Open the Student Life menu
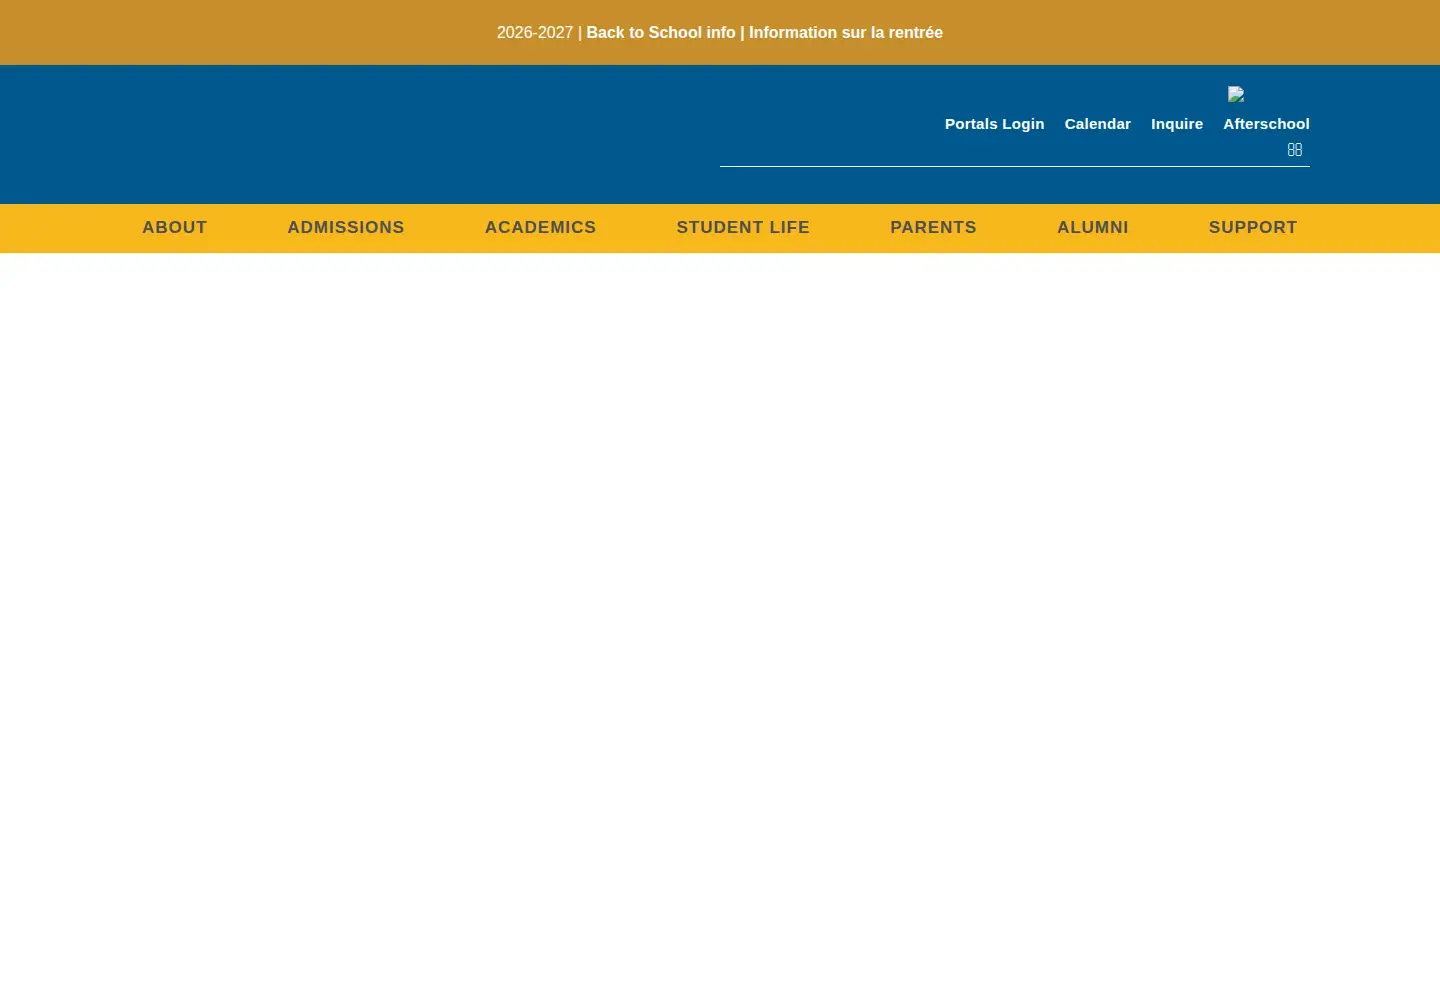 (x=743, y=228)
